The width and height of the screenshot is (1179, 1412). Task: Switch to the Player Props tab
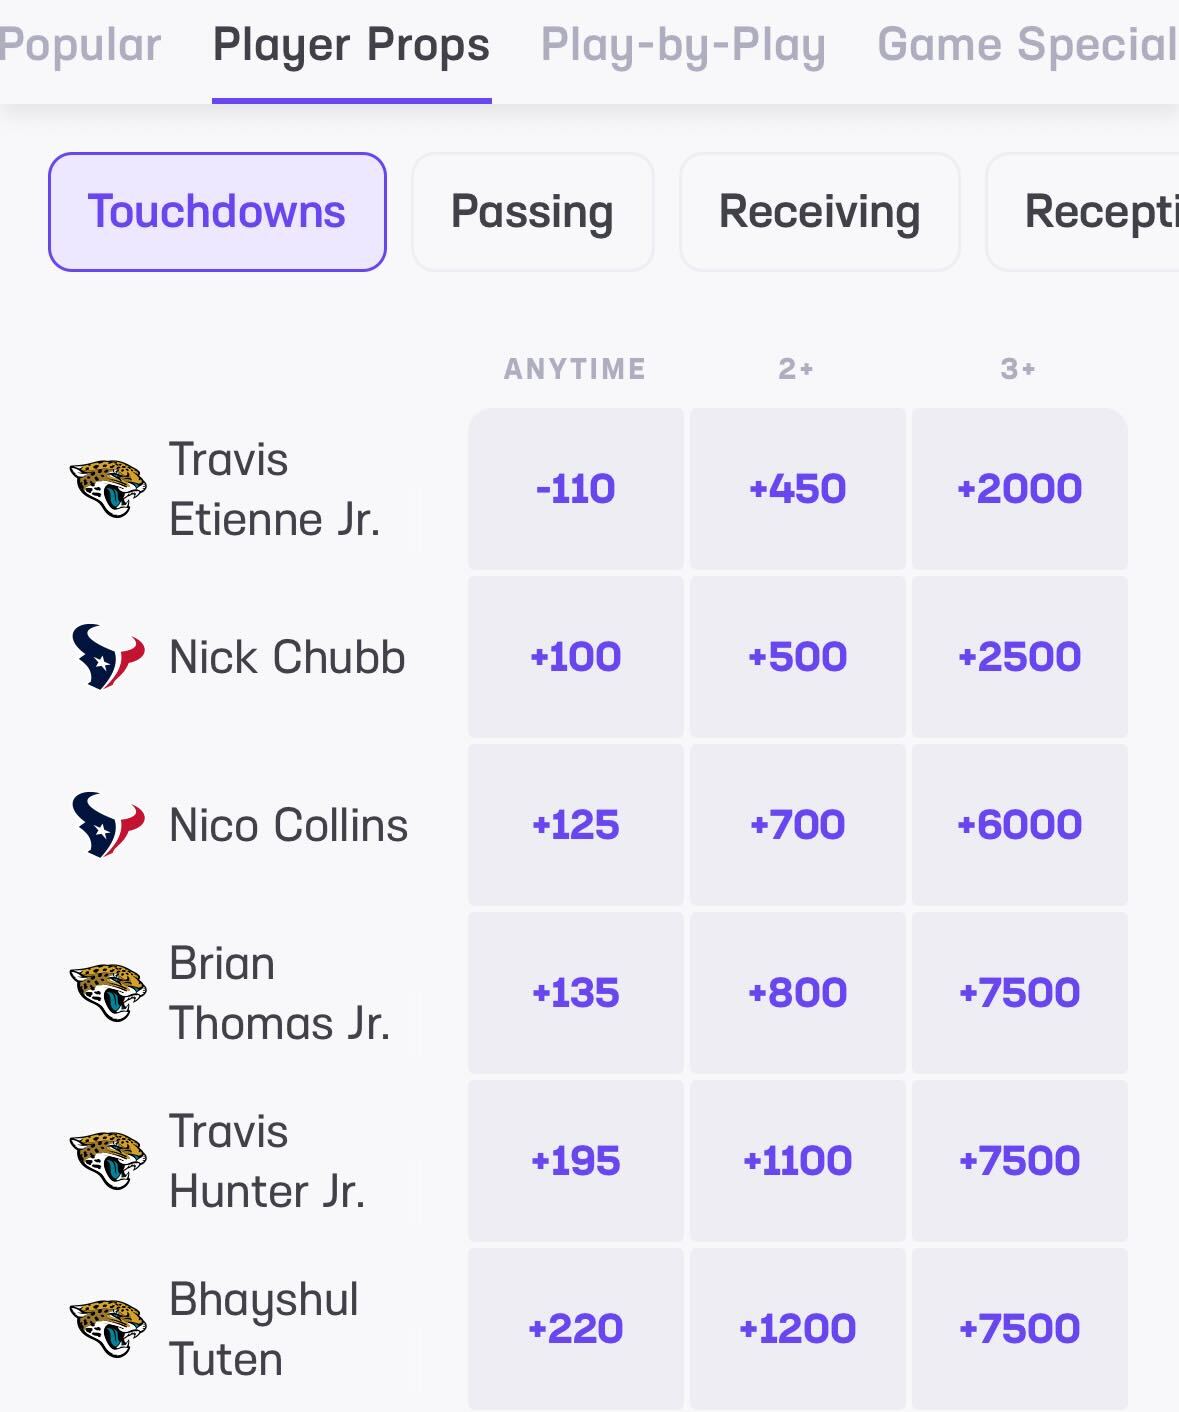pyautogui.click(x=350, y=44)
